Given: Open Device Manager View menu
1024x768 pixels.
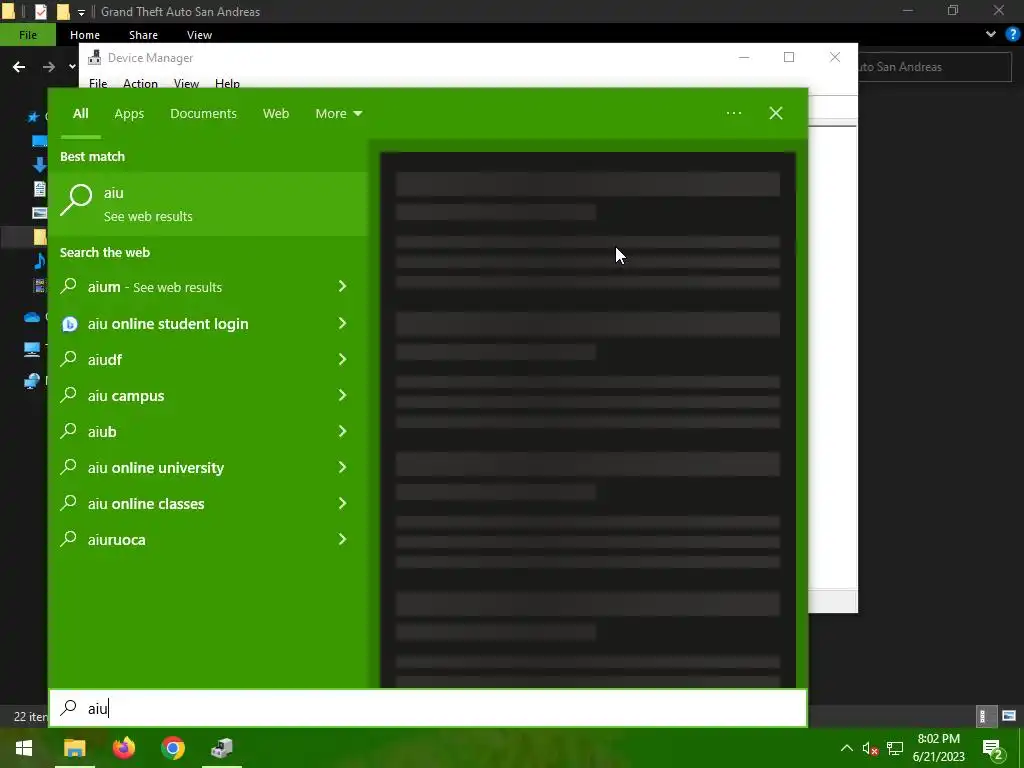Looking at the screenshot, I should (186, 83).
